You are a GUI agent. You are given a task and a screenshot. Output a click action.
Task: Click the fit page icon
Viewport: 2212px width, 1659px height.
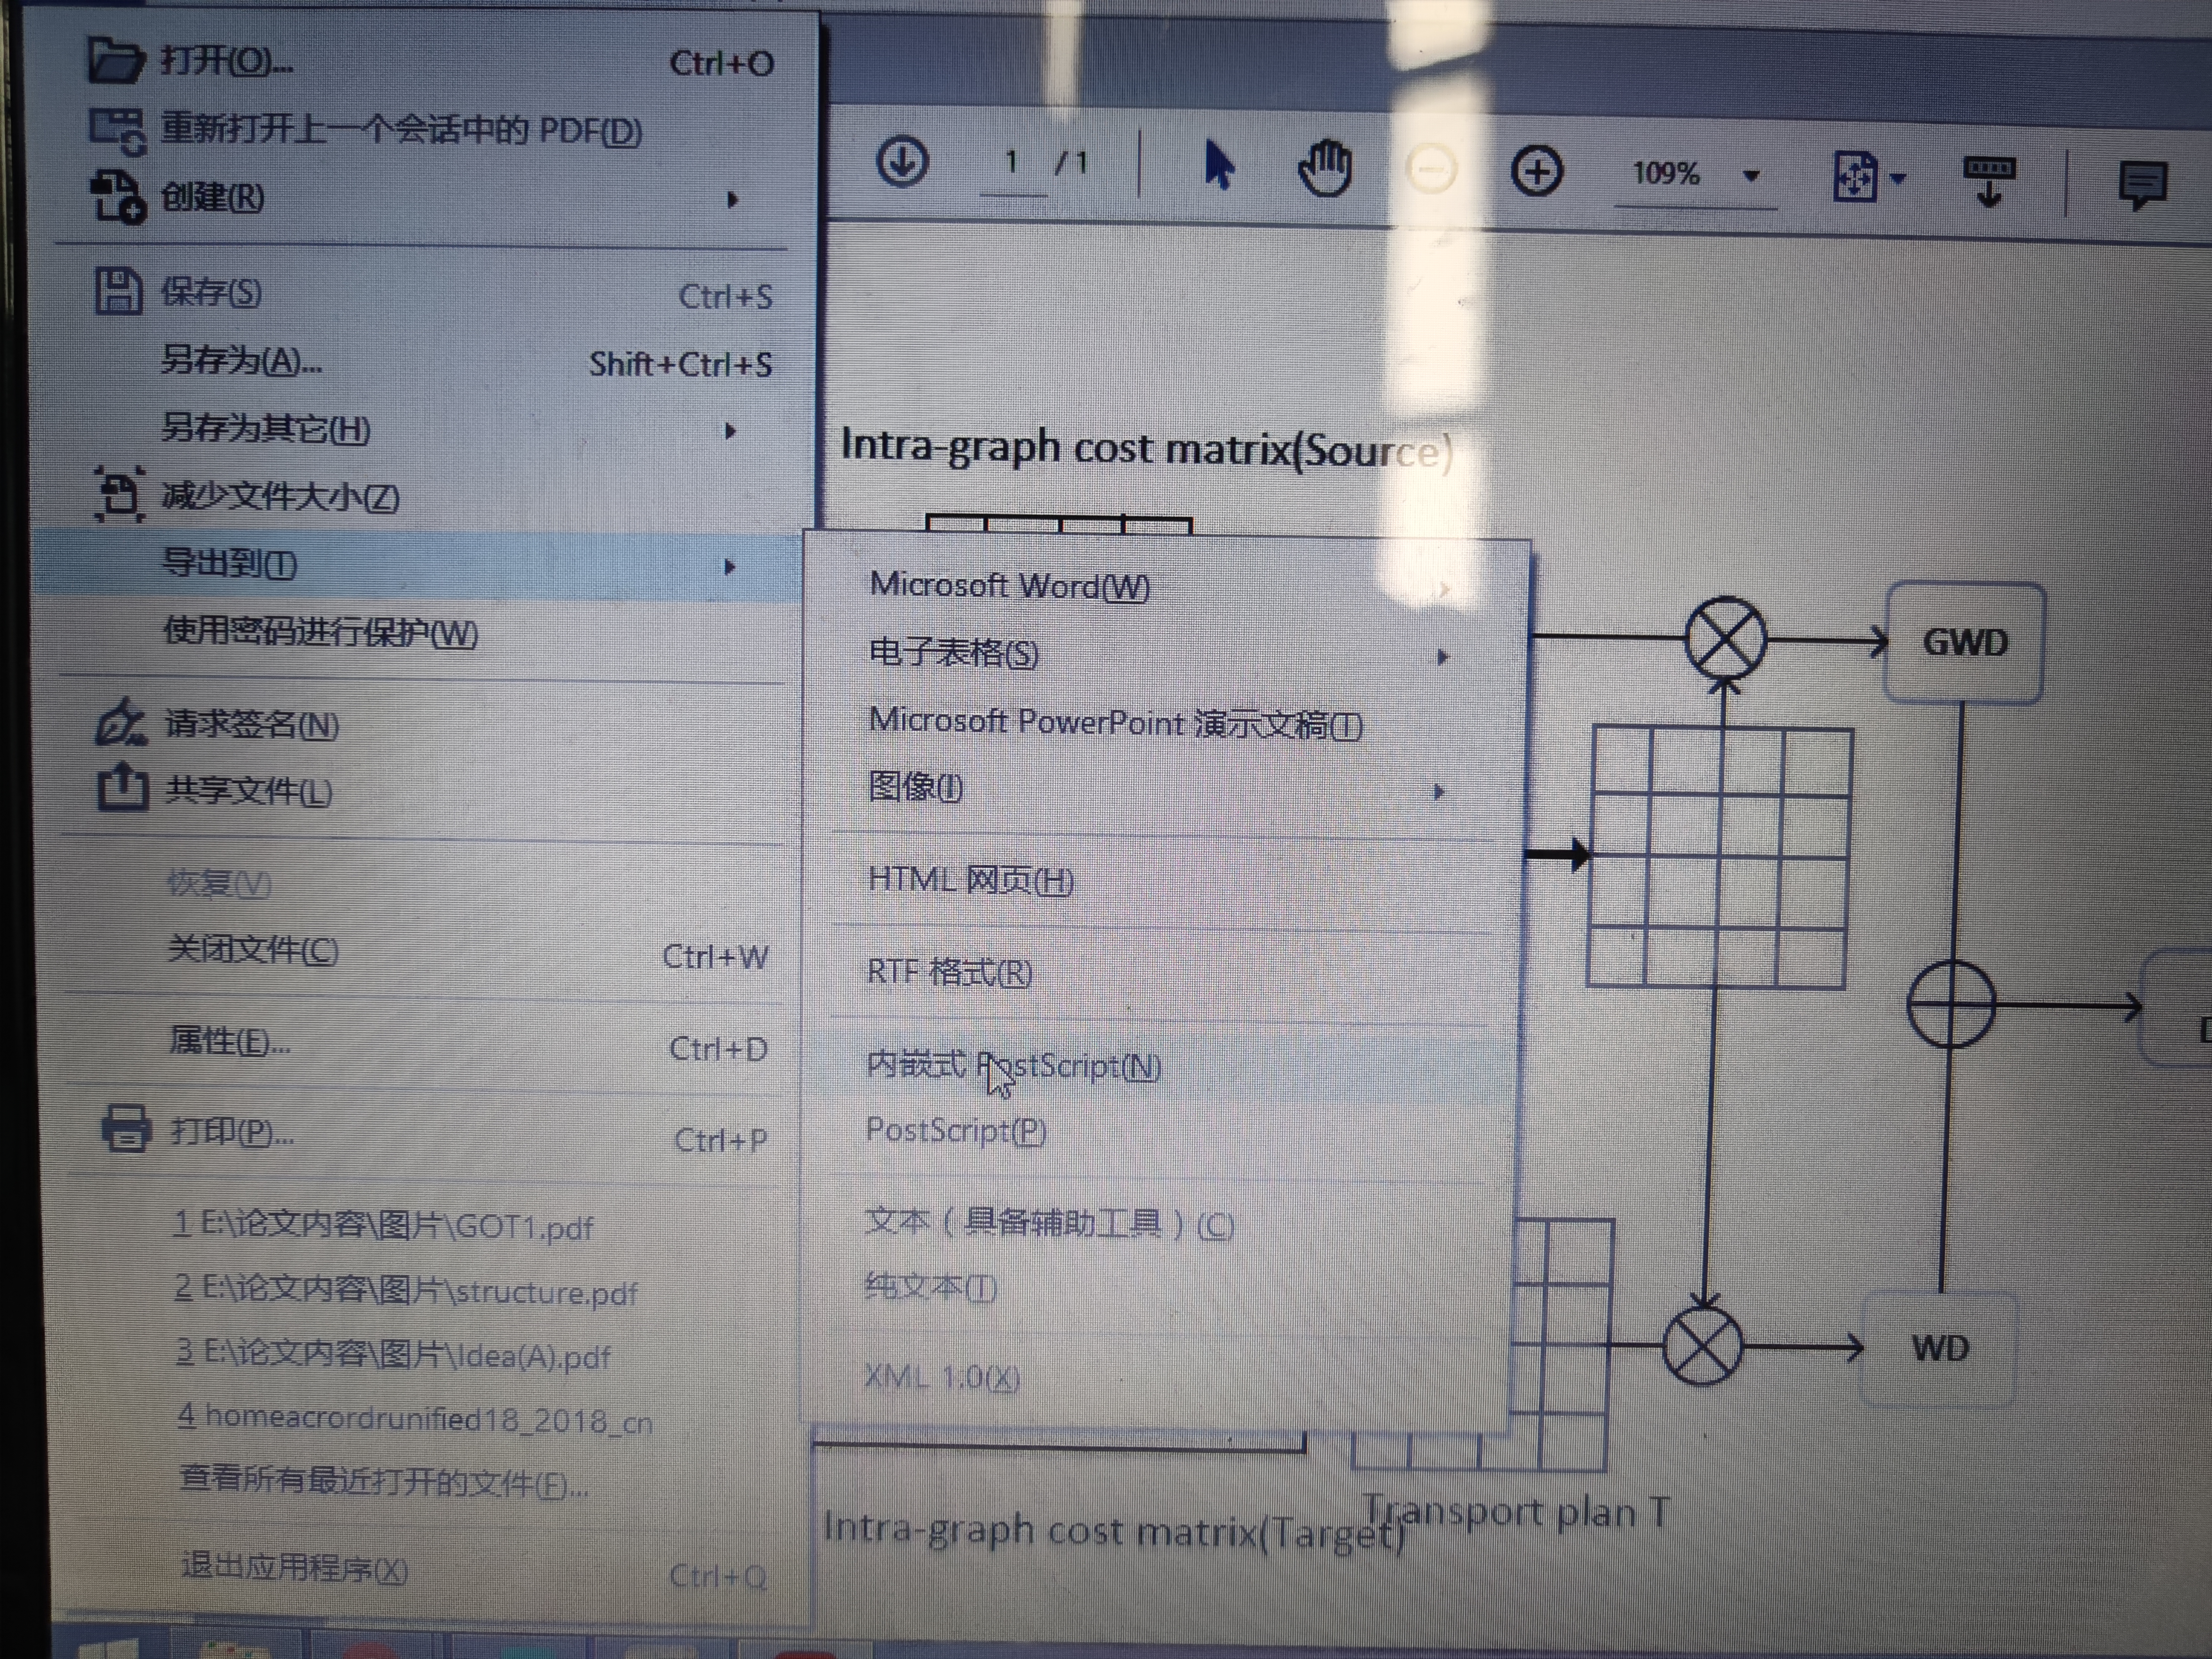pos(1856,177)
